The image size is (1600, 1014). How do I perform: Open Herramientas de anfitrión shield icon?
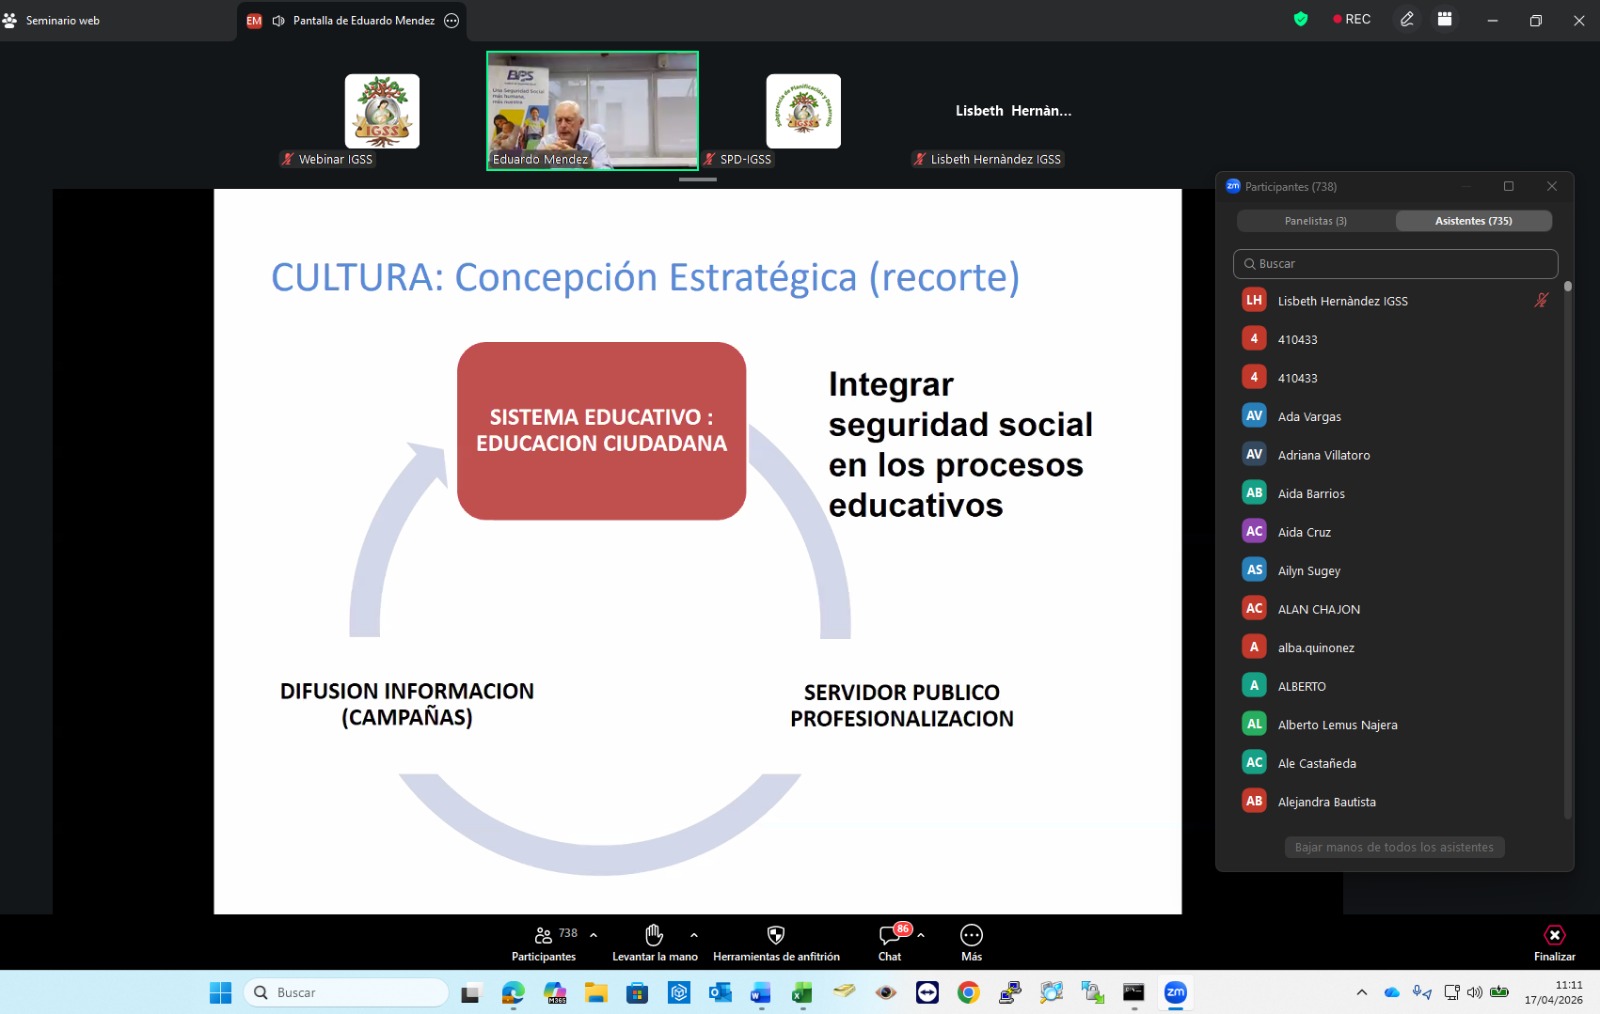(x=775, y=936)
